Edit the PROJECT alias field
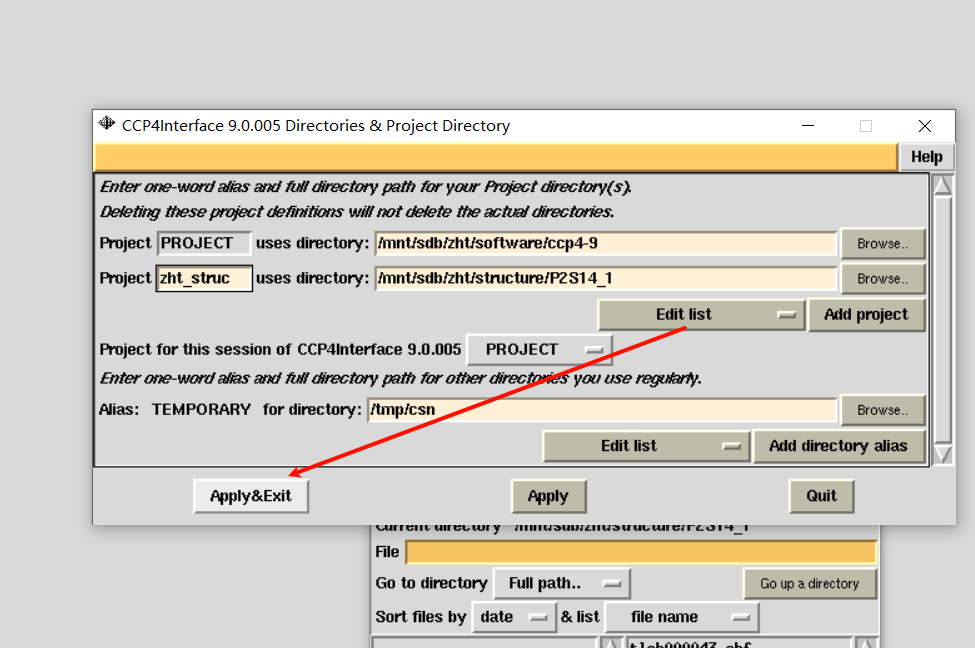The height and width of the screenshot is (648, 975). (x=204, y=243)
